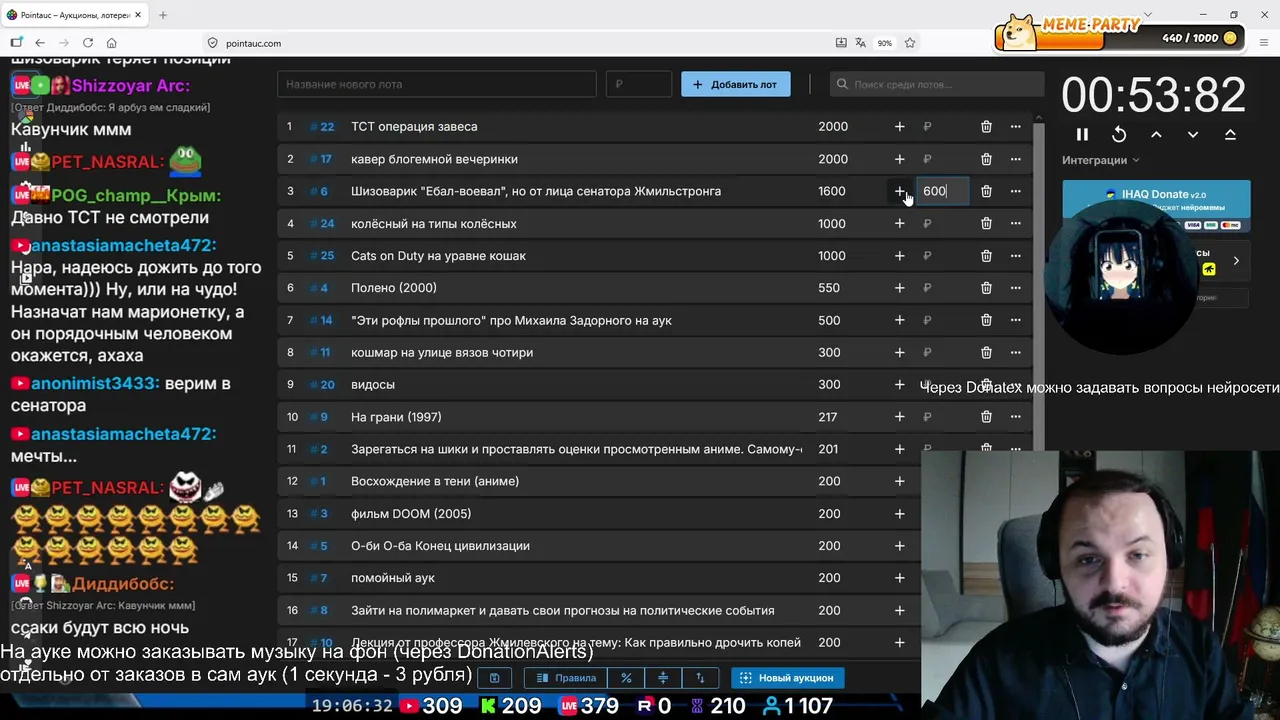
Task: Click the percent button in bottom toolbar
Action: 626,678
